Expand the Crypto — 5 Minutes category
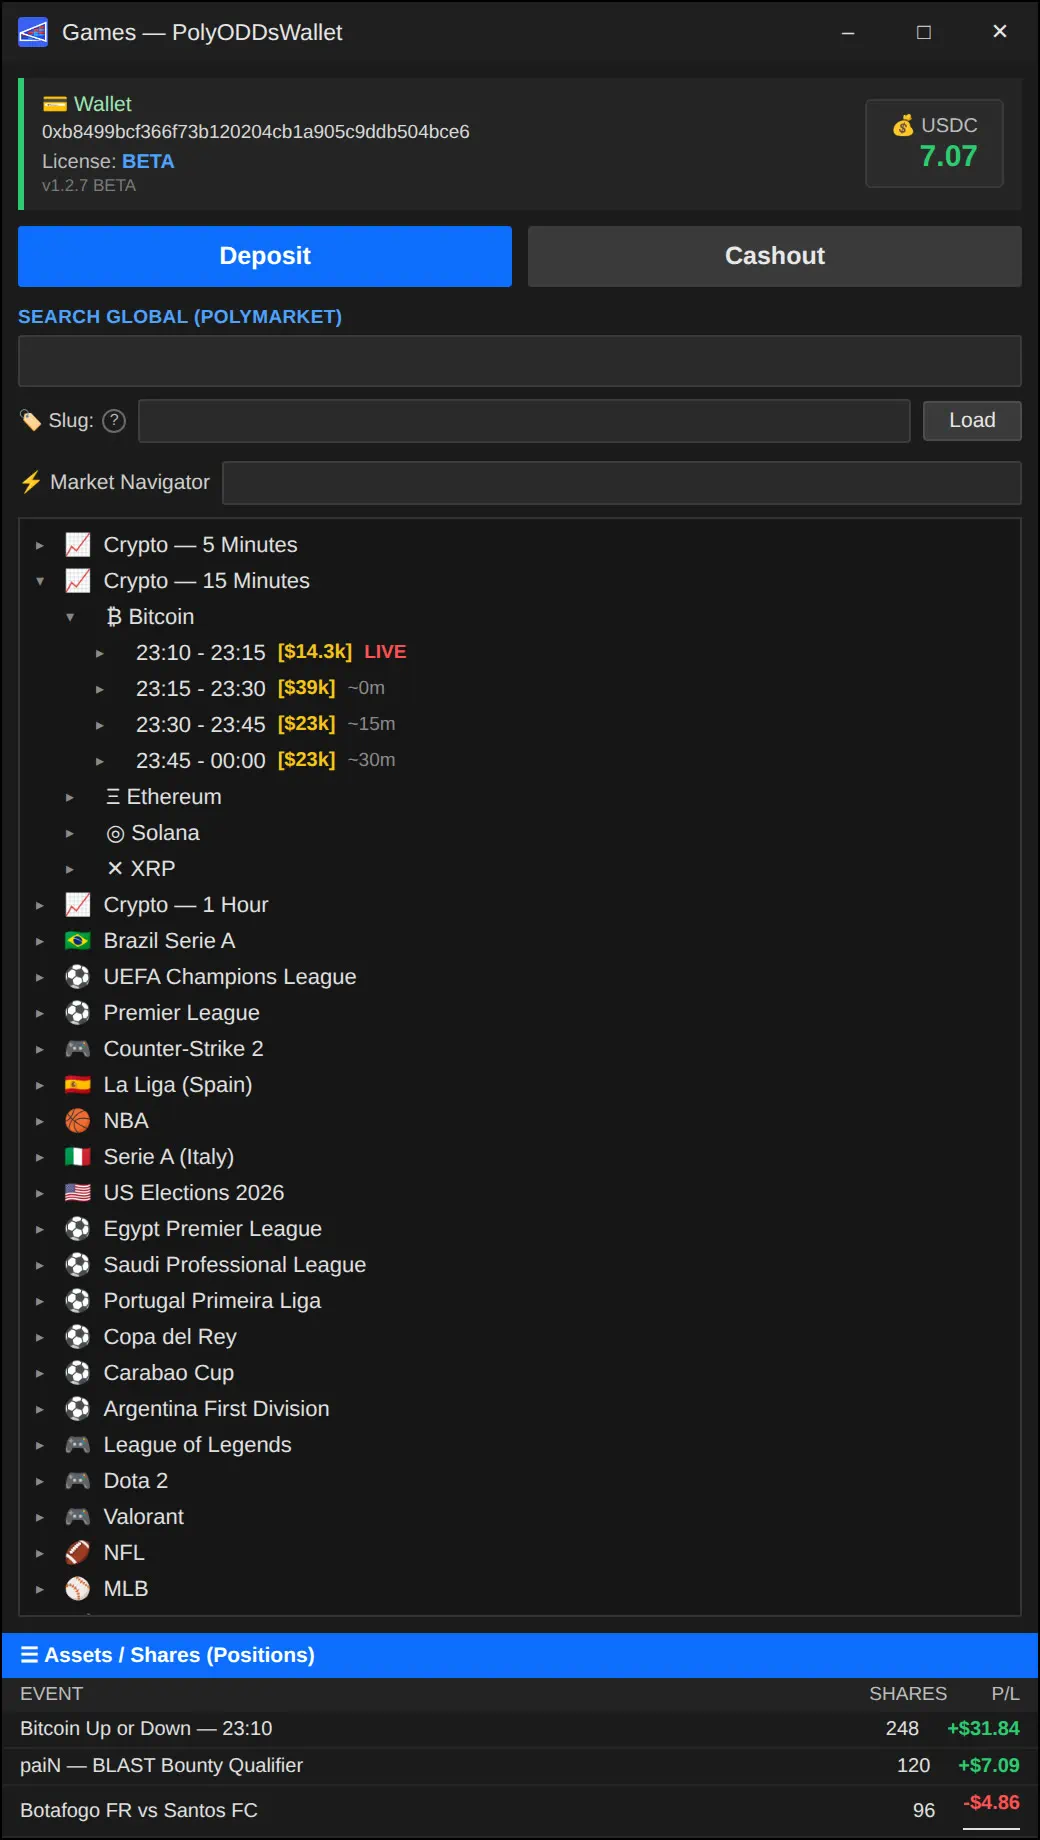 coord(40,545)
